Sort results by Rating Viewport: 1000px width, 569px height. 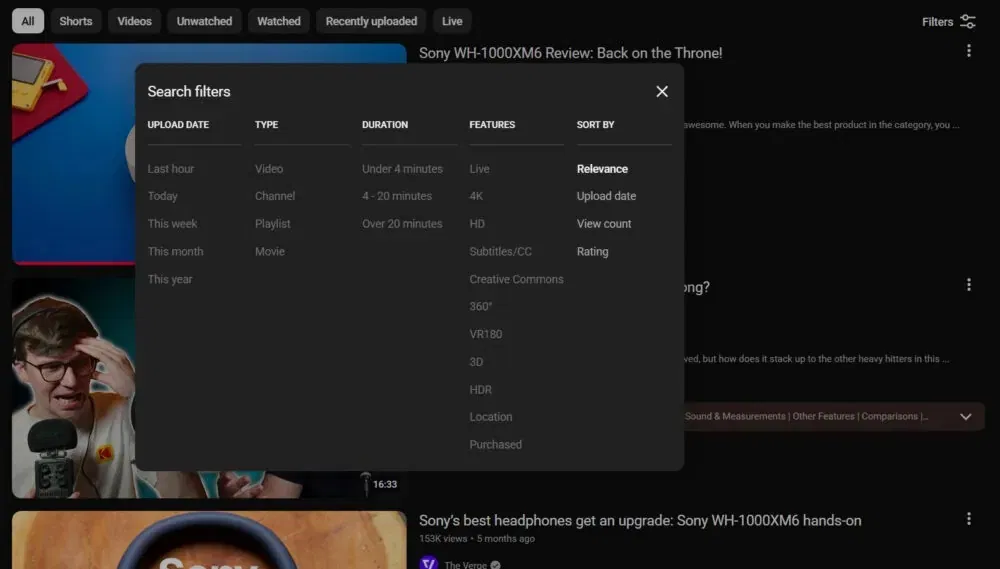pos(592,251)
